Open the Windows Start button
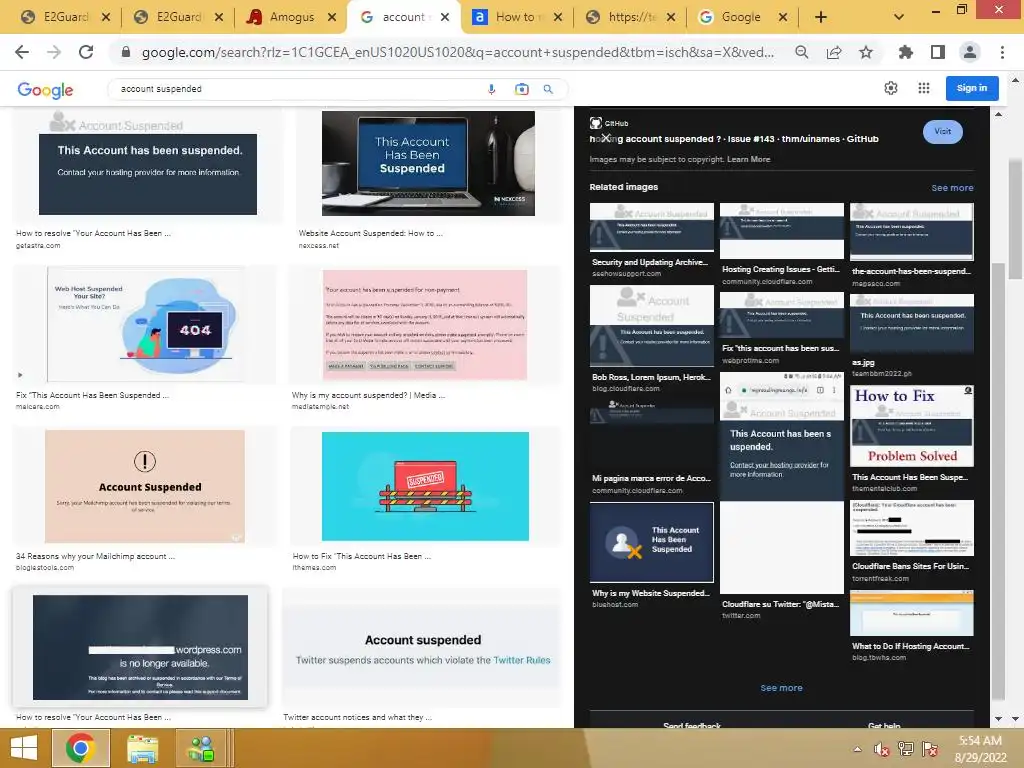Image resolution: width=1024 pixels, height=768 pixels. 24,748
